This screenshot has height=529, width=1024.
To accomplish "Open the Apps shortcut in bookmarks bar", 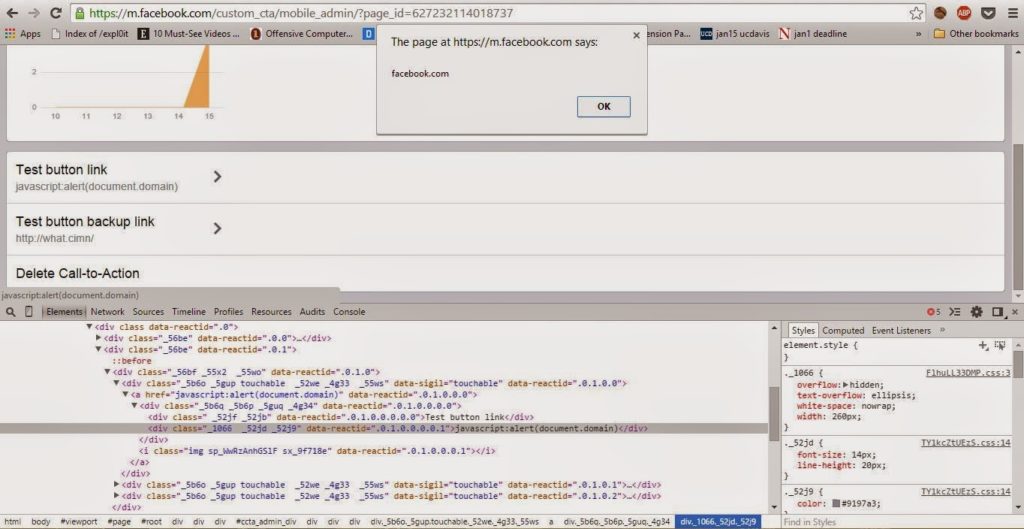I will (x=23, y=34).
